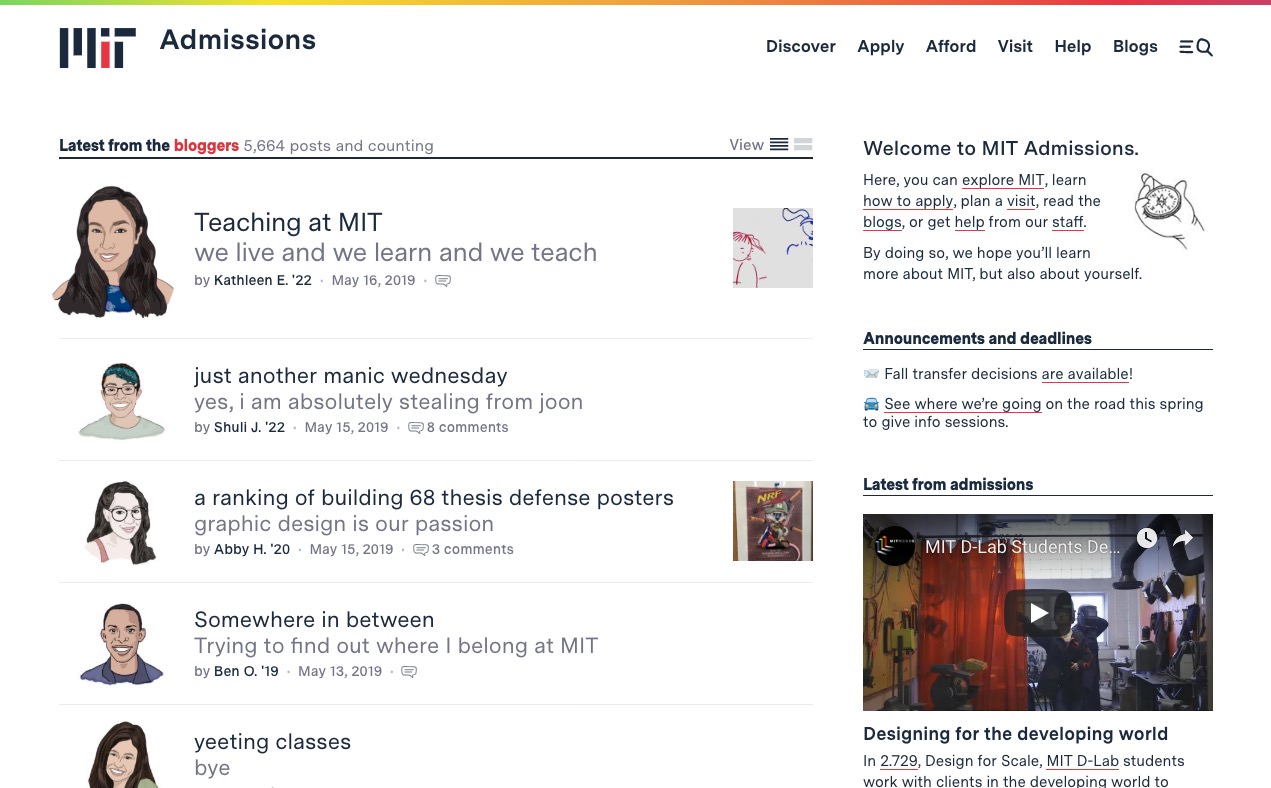Click the 'staff' link in welcome text
1271x788 pixels.
coord(1067,223)
